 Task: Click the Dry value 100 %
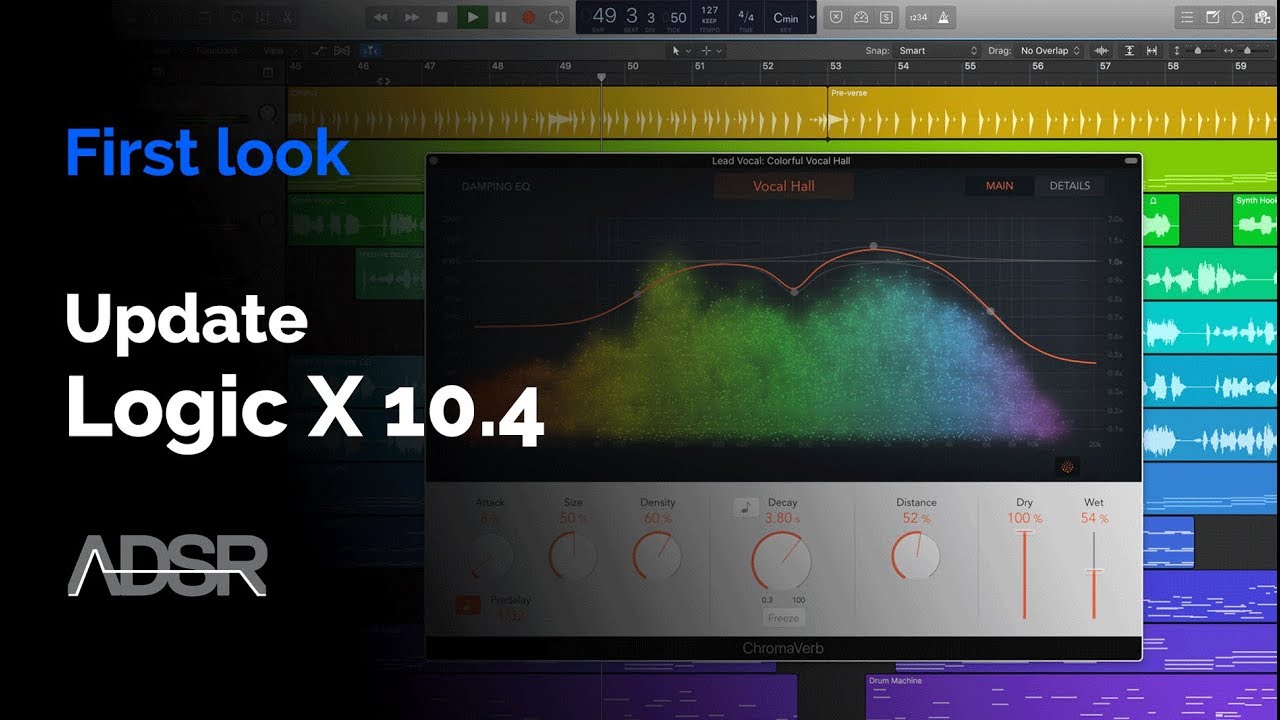tap(1024, 519)
